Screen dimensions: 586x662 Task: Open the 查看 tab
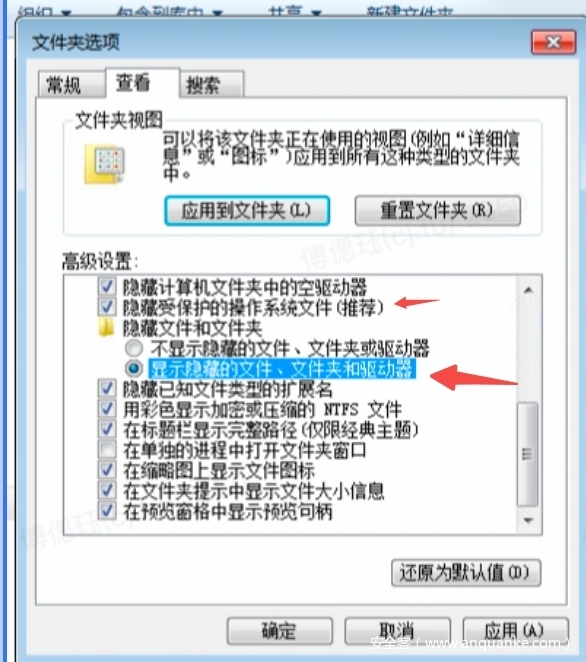click(133, 82)
